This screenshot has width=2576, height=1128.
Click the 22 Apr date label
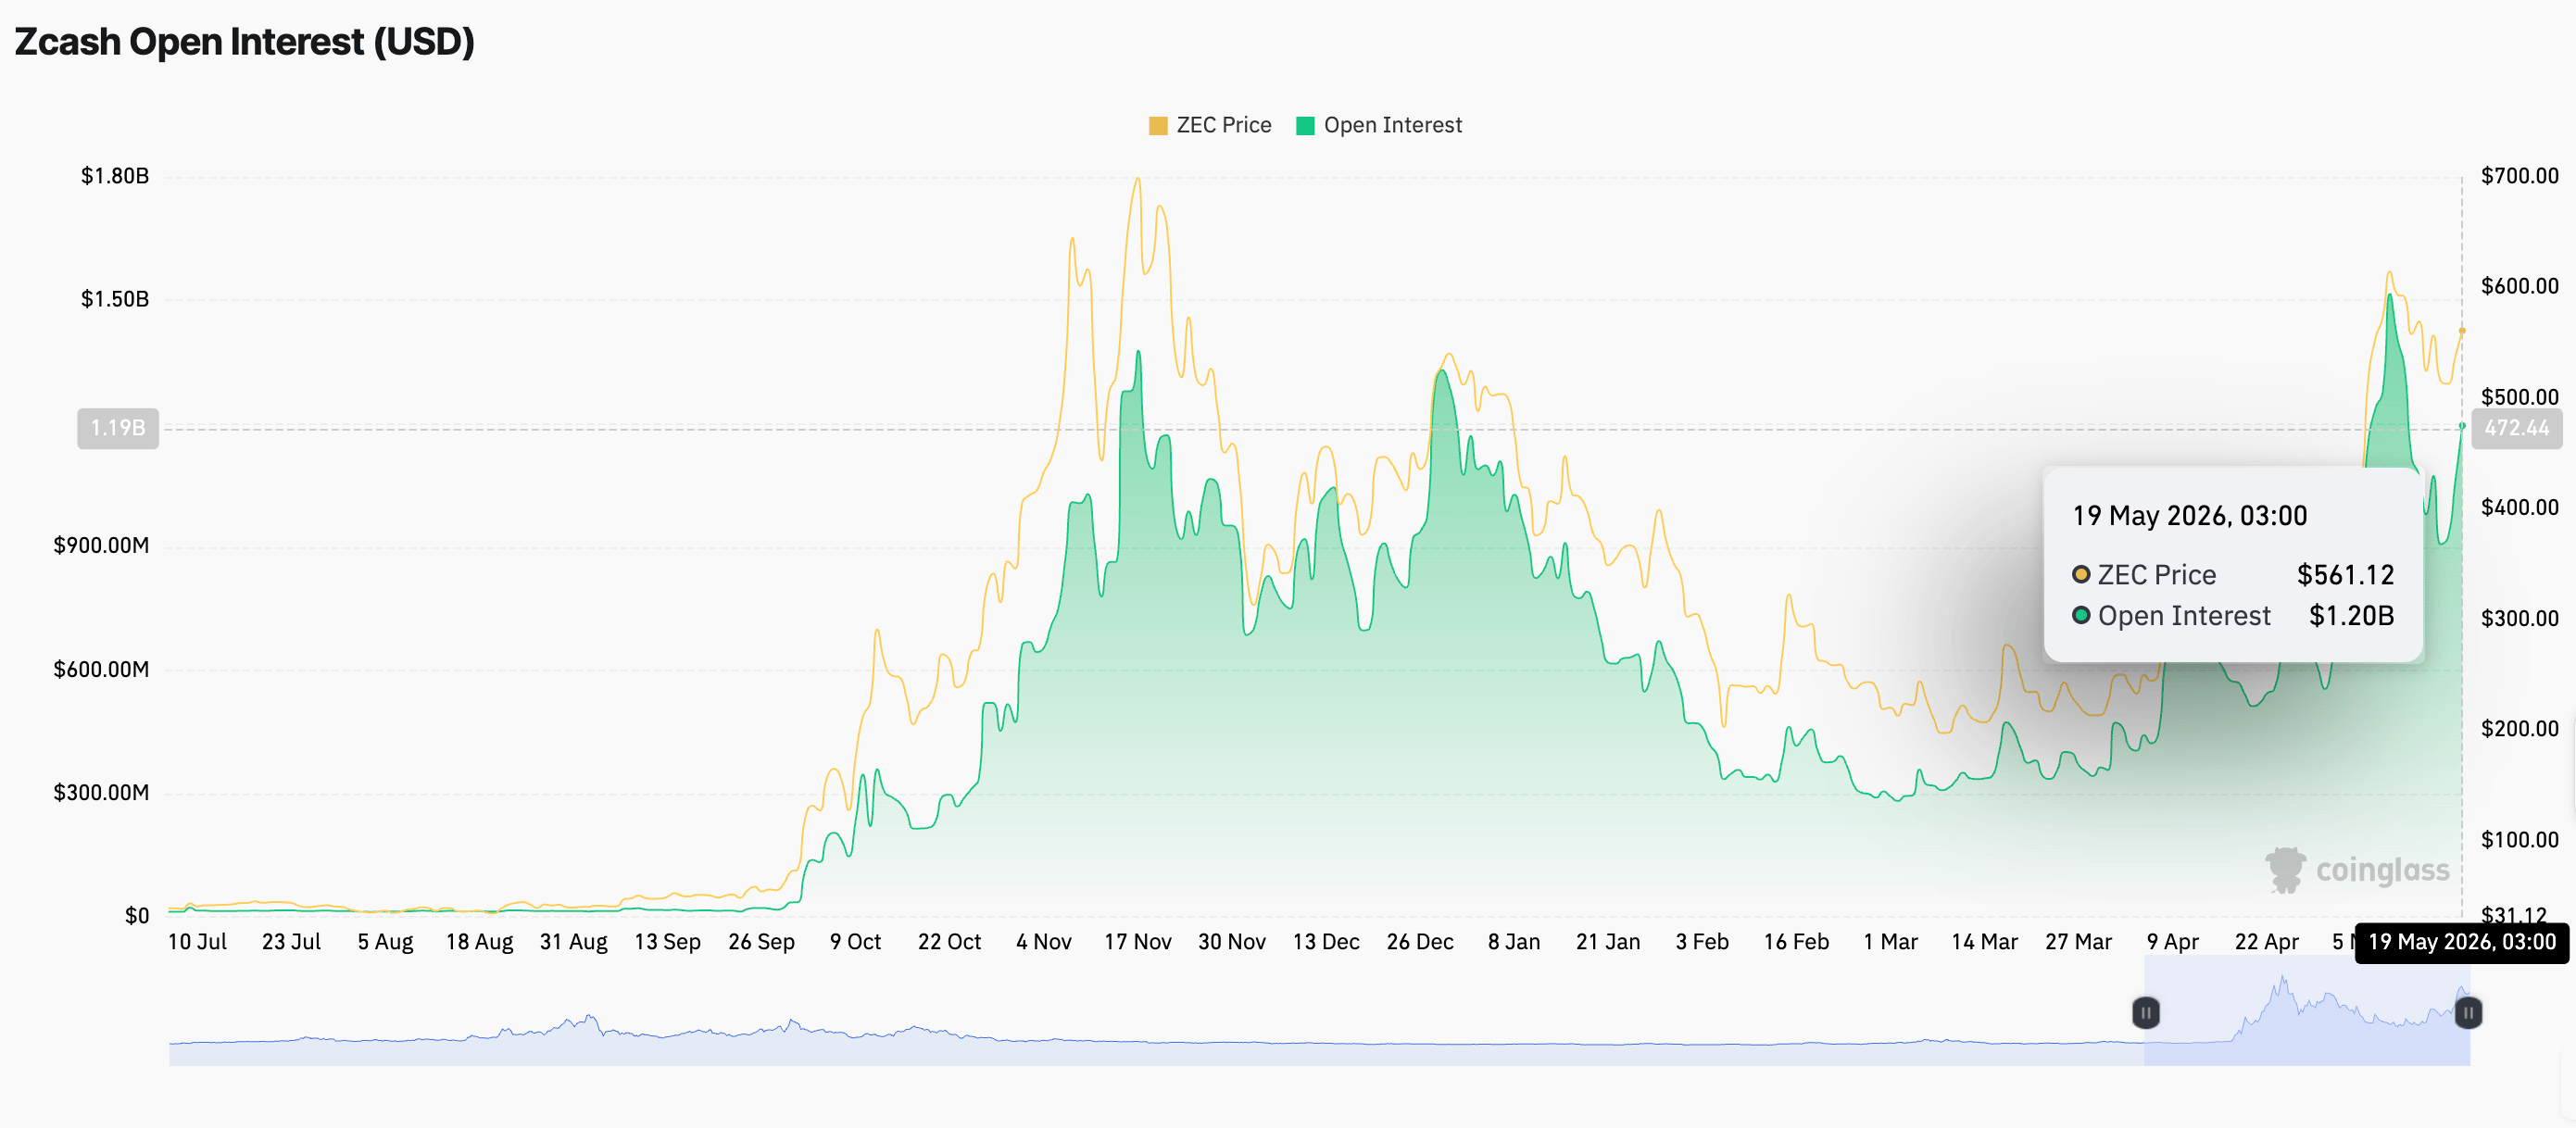2265,942
